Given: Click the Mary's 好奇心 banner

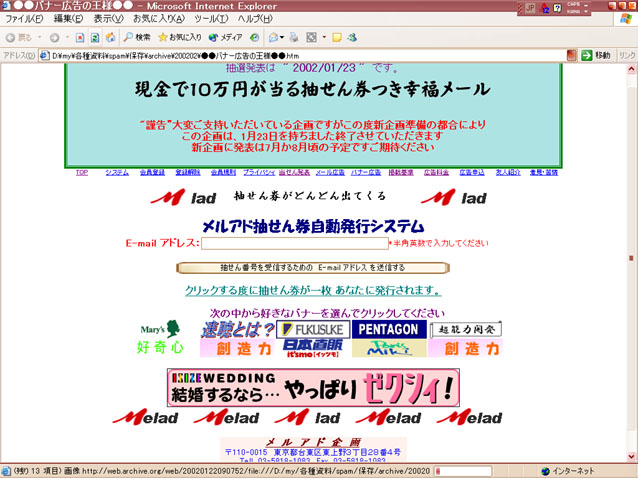Looking at the screenshot, I should click(160, 336).
